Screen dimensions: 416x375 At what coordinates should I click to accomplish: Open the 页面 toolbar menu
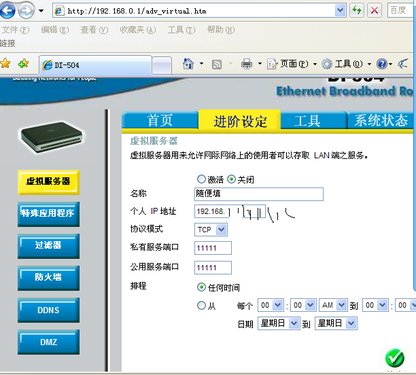click(x=292, y=64)
